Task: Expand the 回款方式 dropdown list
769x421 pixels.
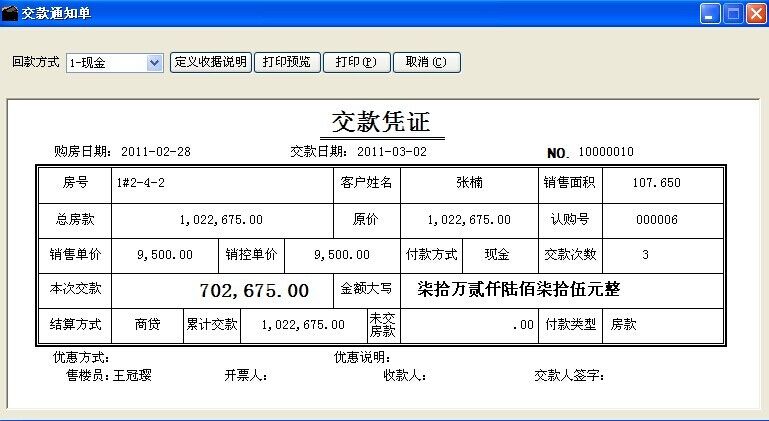Action: point(154,62)
